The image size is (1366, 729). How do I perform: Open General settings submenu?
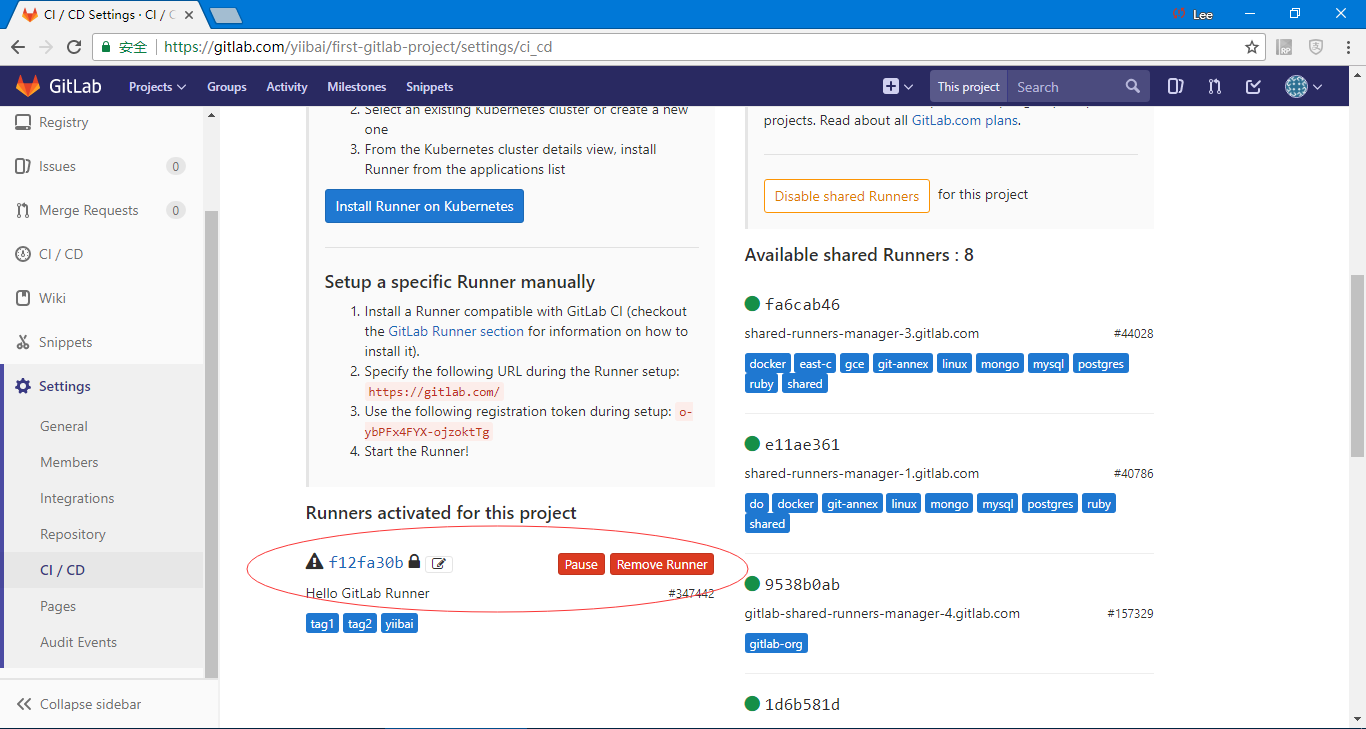pyautogui.click(x=64, y=426)
